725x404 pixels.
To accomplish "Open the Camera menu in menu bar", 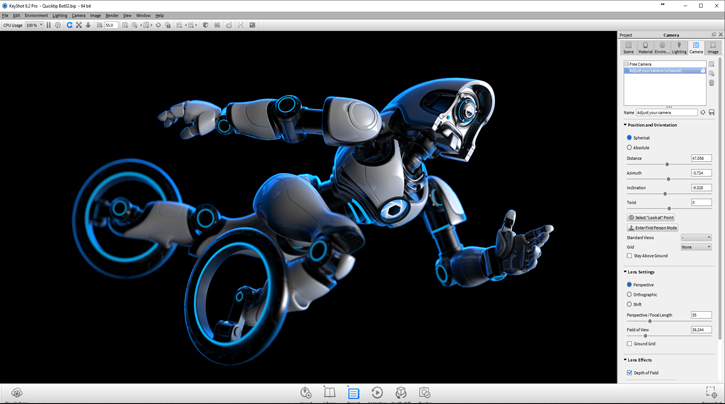I will coord(78,16).
